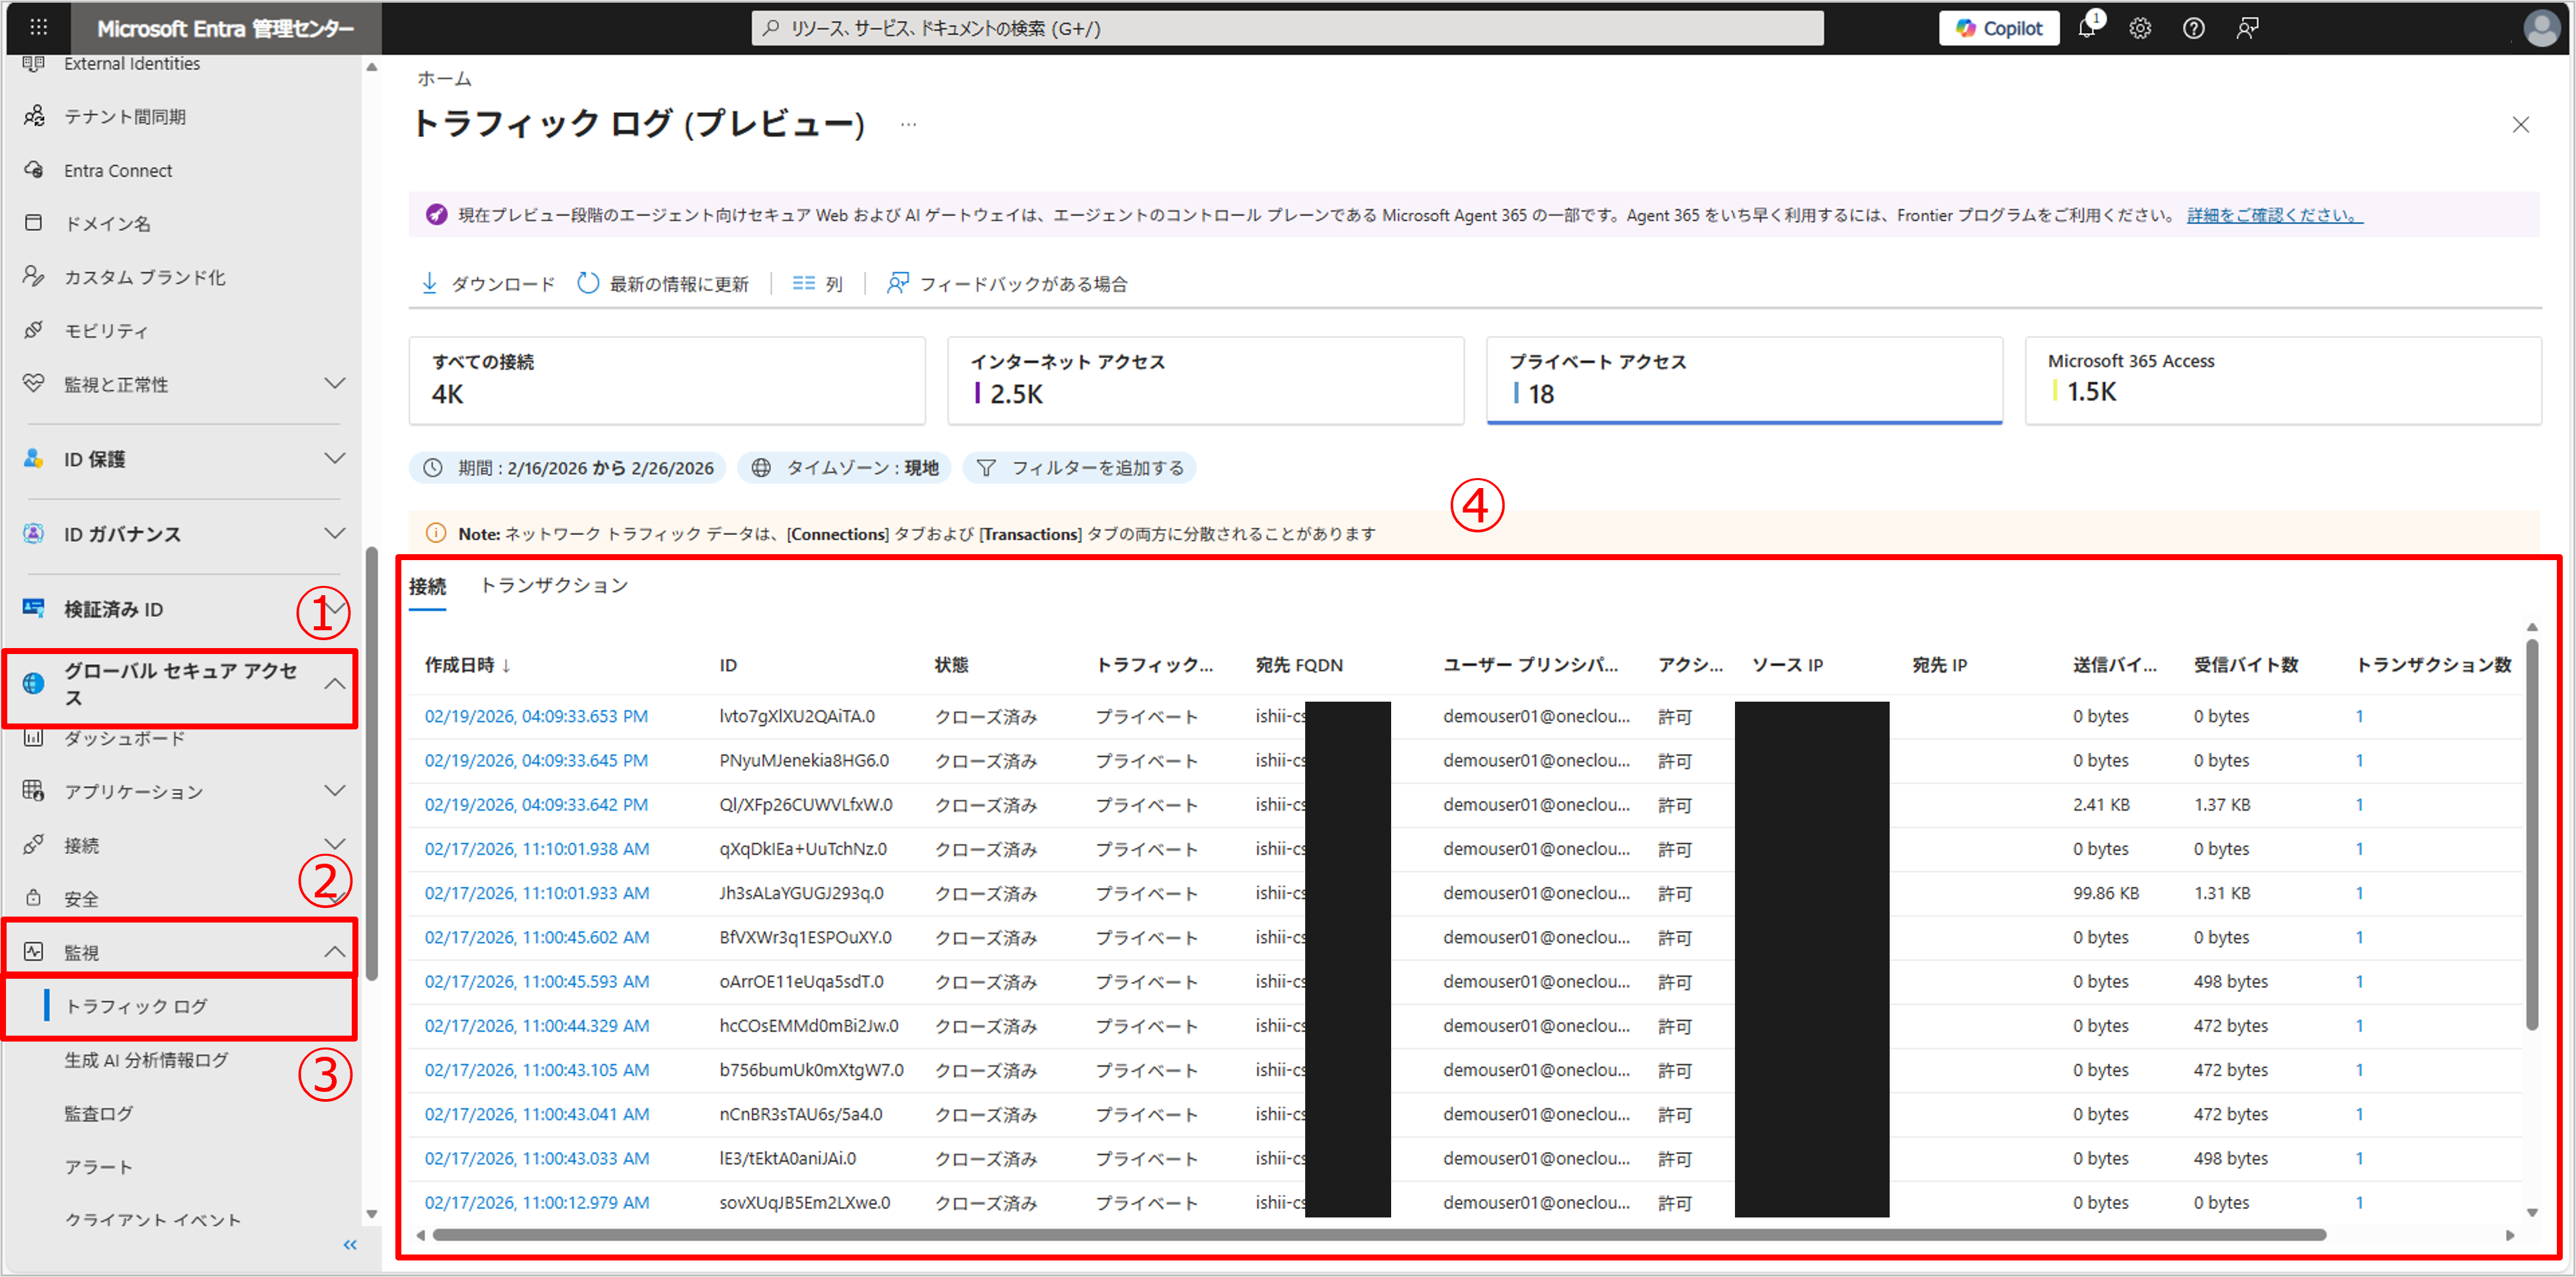Open the settings gear icon

(2139, 28)
